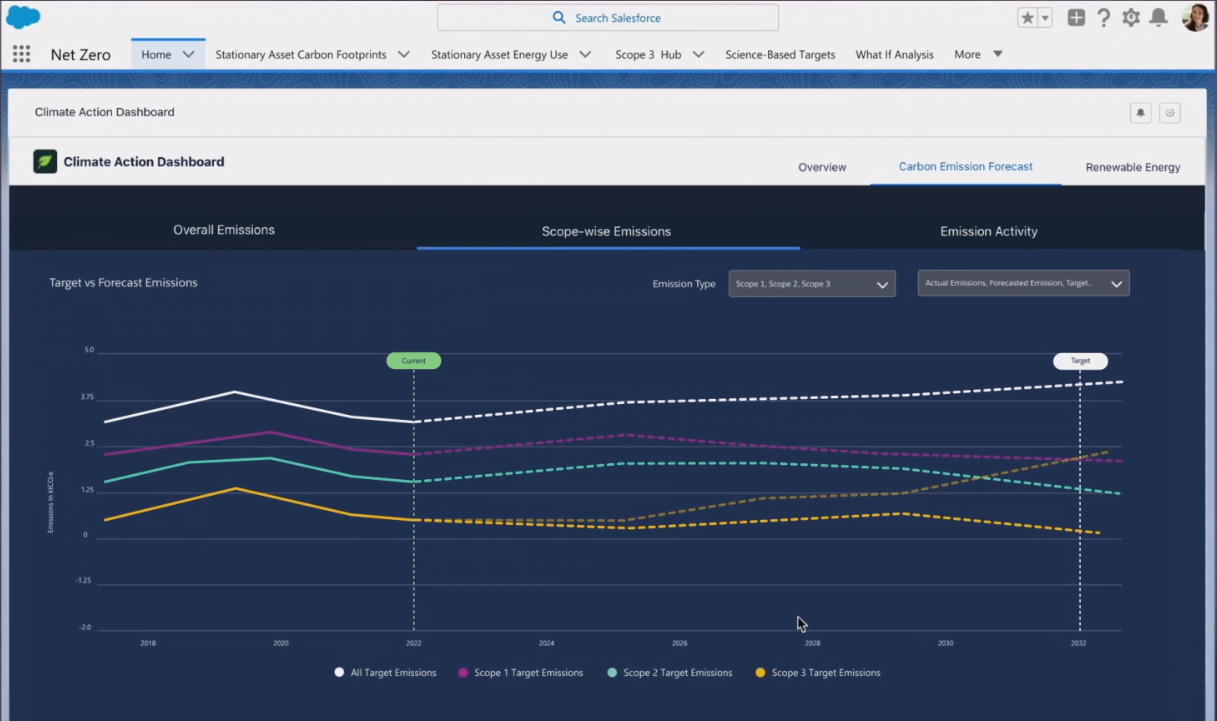Click the Net Zero app name
The width and height of the screenshot is (1217, 721).
coord(81,55)
